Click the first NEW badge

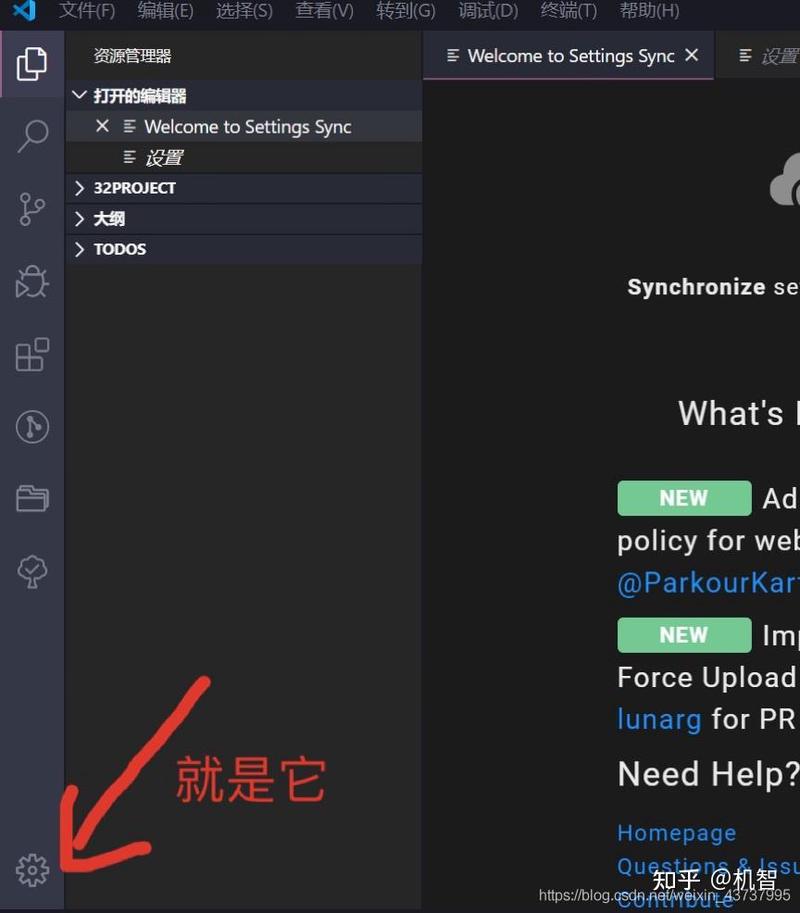[684, 498]
